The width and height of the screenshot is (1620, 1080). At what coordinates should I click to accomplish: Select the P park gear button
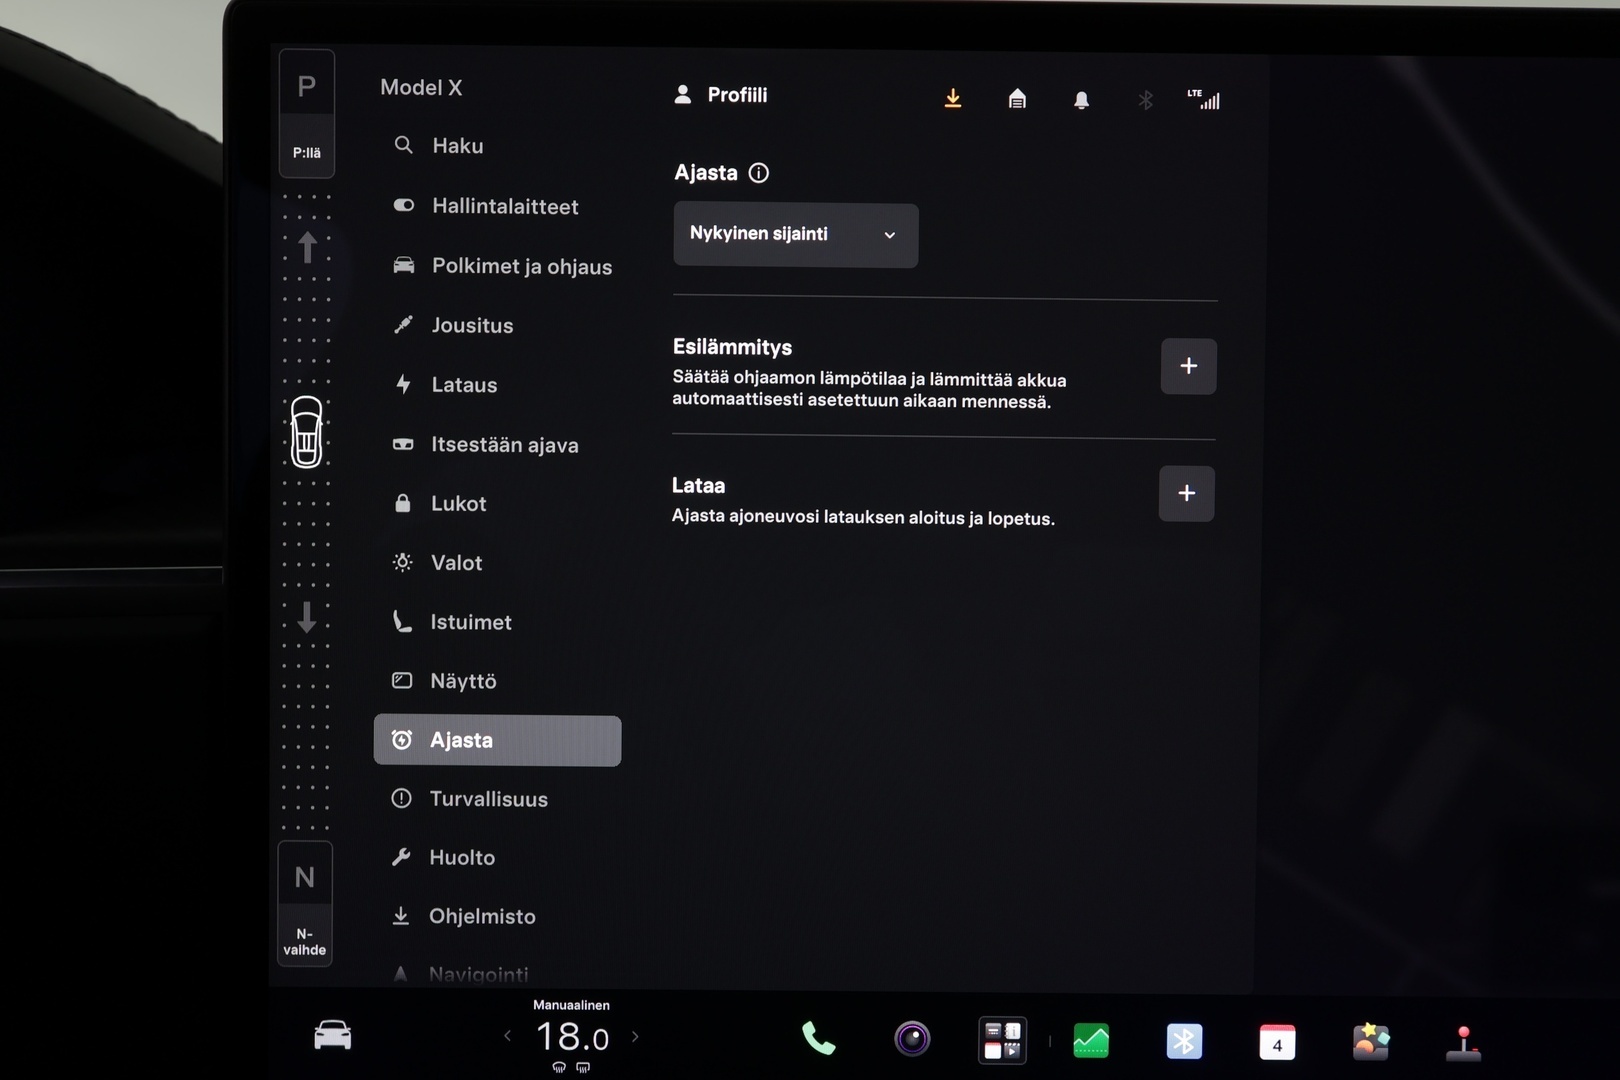(307, 113)
